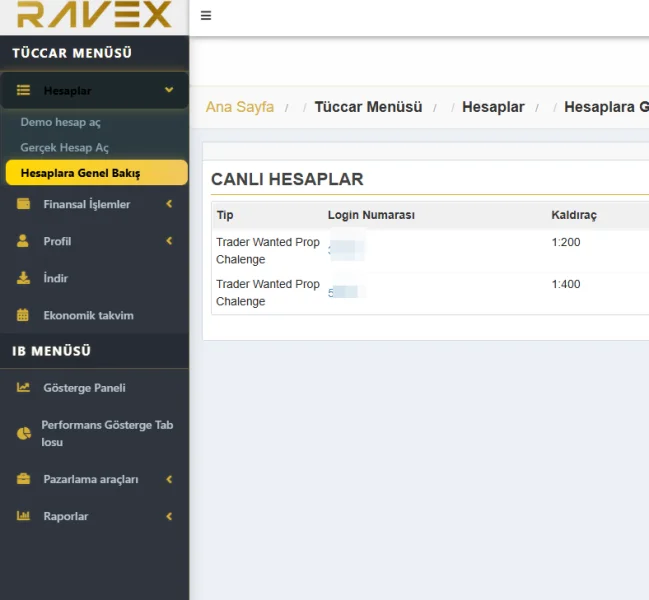649x600 pixels.
Task: Select Trader Wanted Prop Chalenge 1:200 row
Action: pos(430,251)
